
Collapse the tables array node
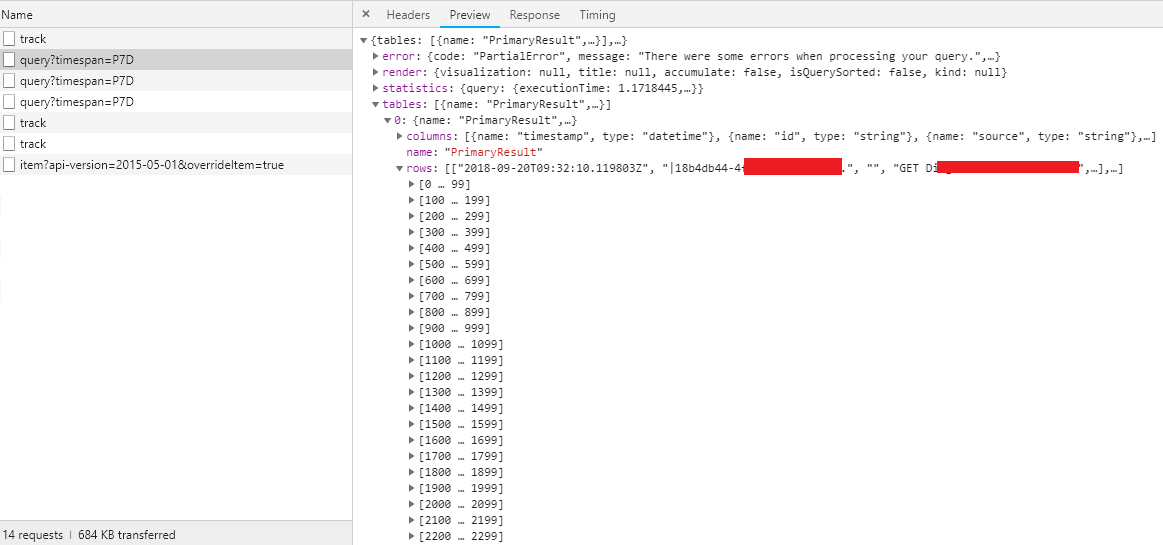coord(375,105)
